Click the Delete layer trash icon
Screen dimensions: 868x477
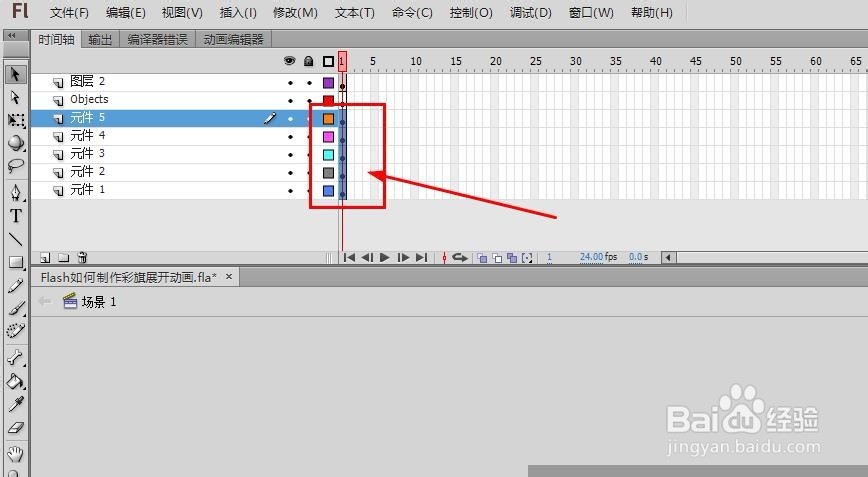[x=82, y=257]
